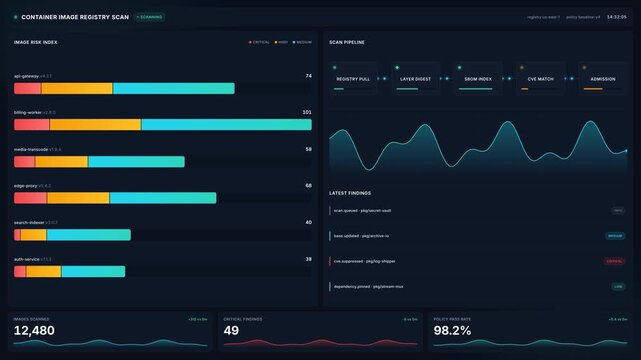Click the green status dot on LAYER DIGEST

(397, 67)
